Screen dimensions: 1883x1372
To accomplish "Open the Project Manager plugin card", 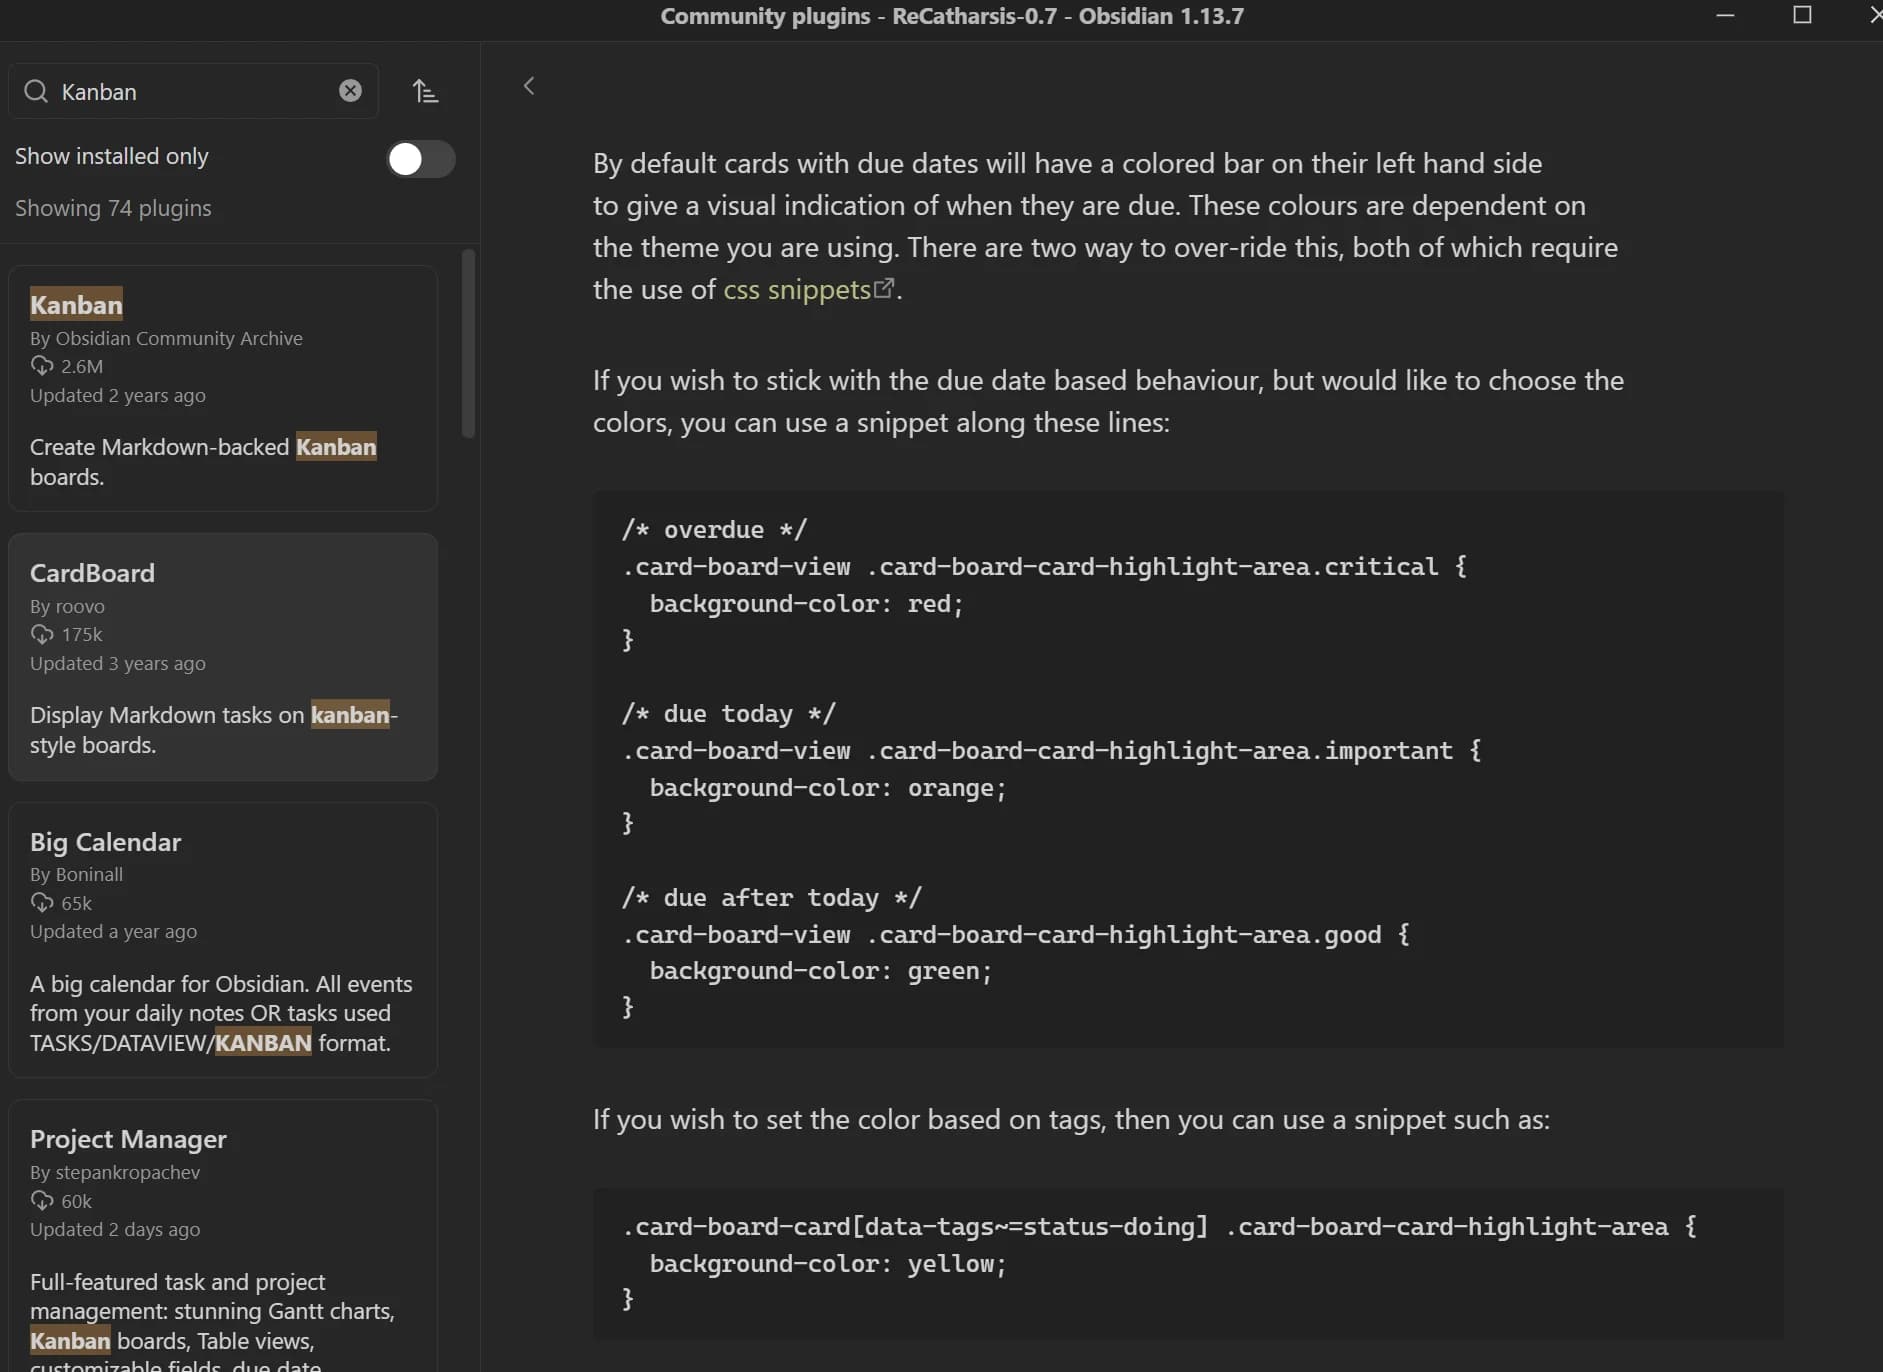I will [x=223, y=1236].
